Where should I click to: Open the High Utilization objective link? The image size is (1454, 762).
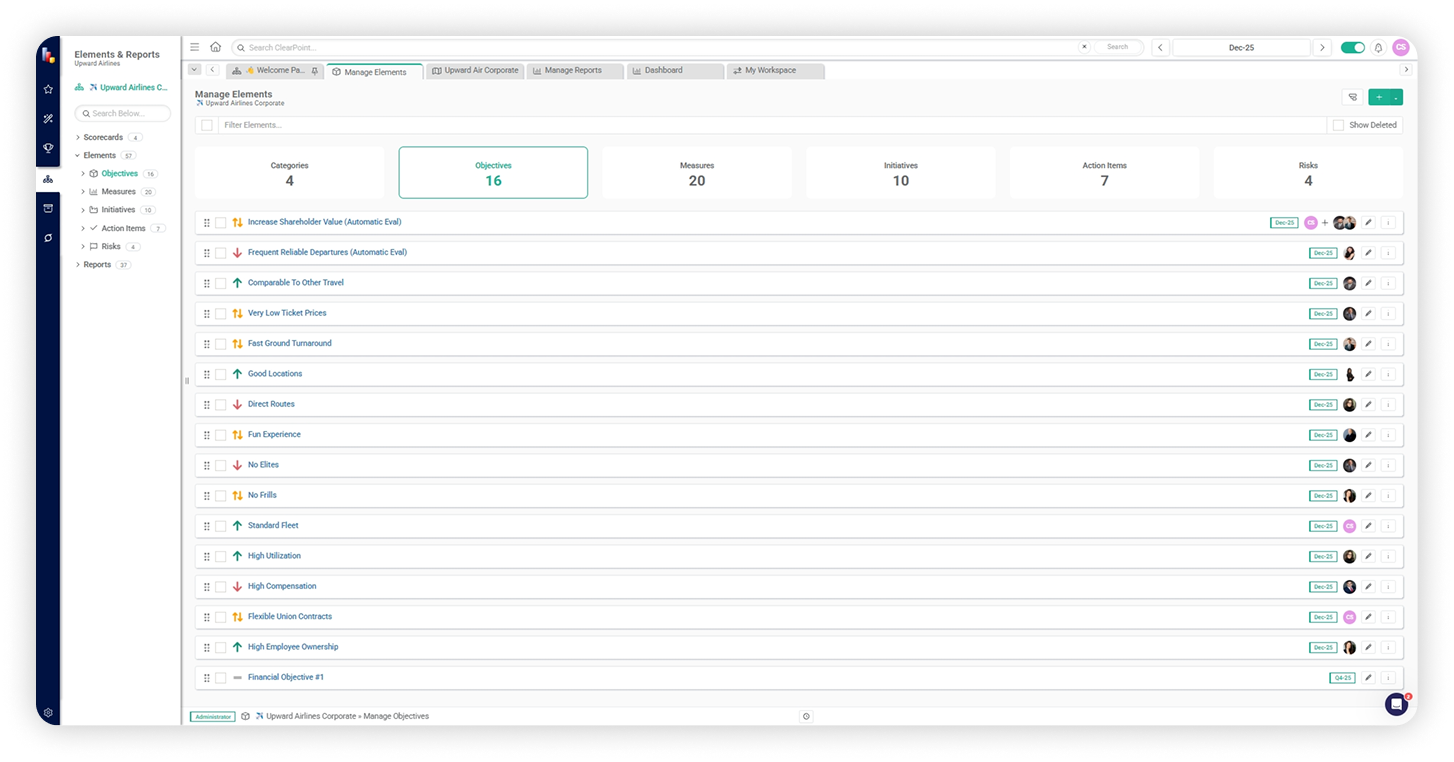(x=274, y=555)
